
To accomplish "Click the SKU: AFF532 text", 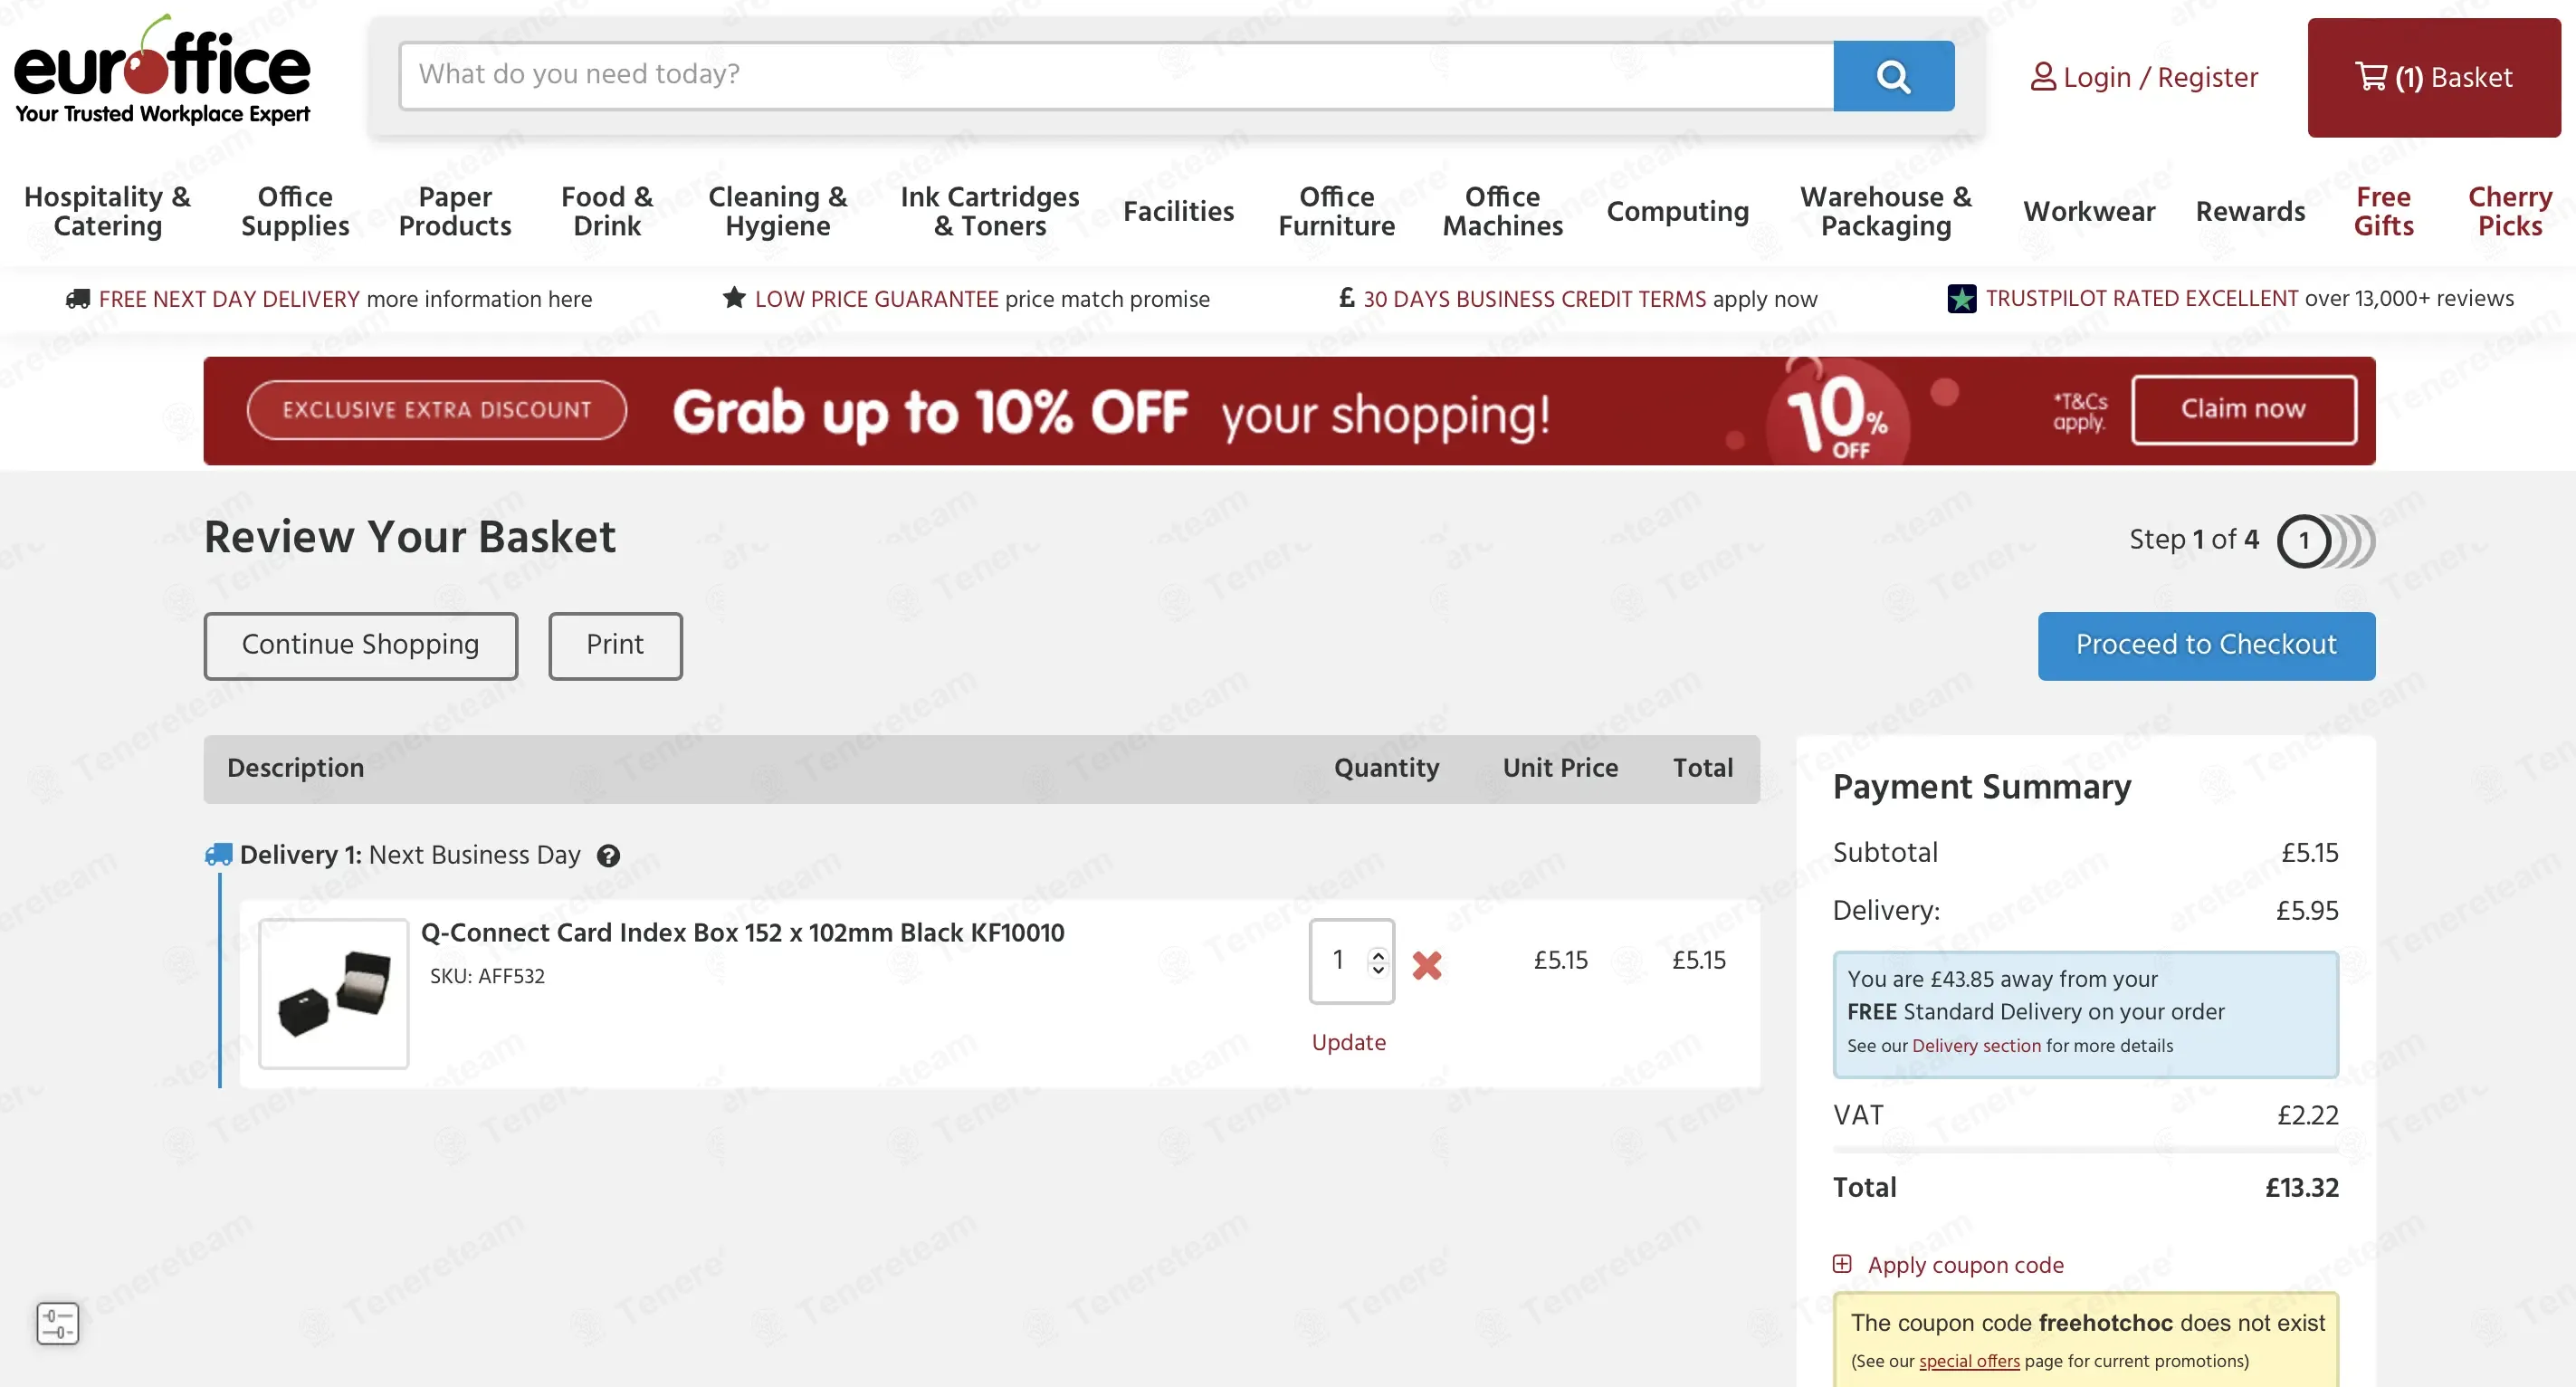I will [487, 976].
